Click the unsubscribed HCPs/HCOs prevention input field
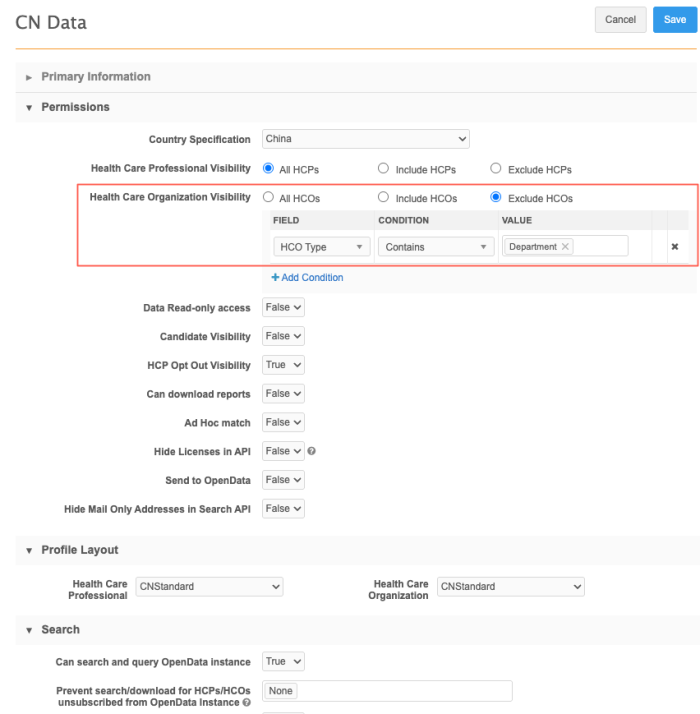Image resolution: width=700 pixels, height=714 pixels. (x=400, y=691)
